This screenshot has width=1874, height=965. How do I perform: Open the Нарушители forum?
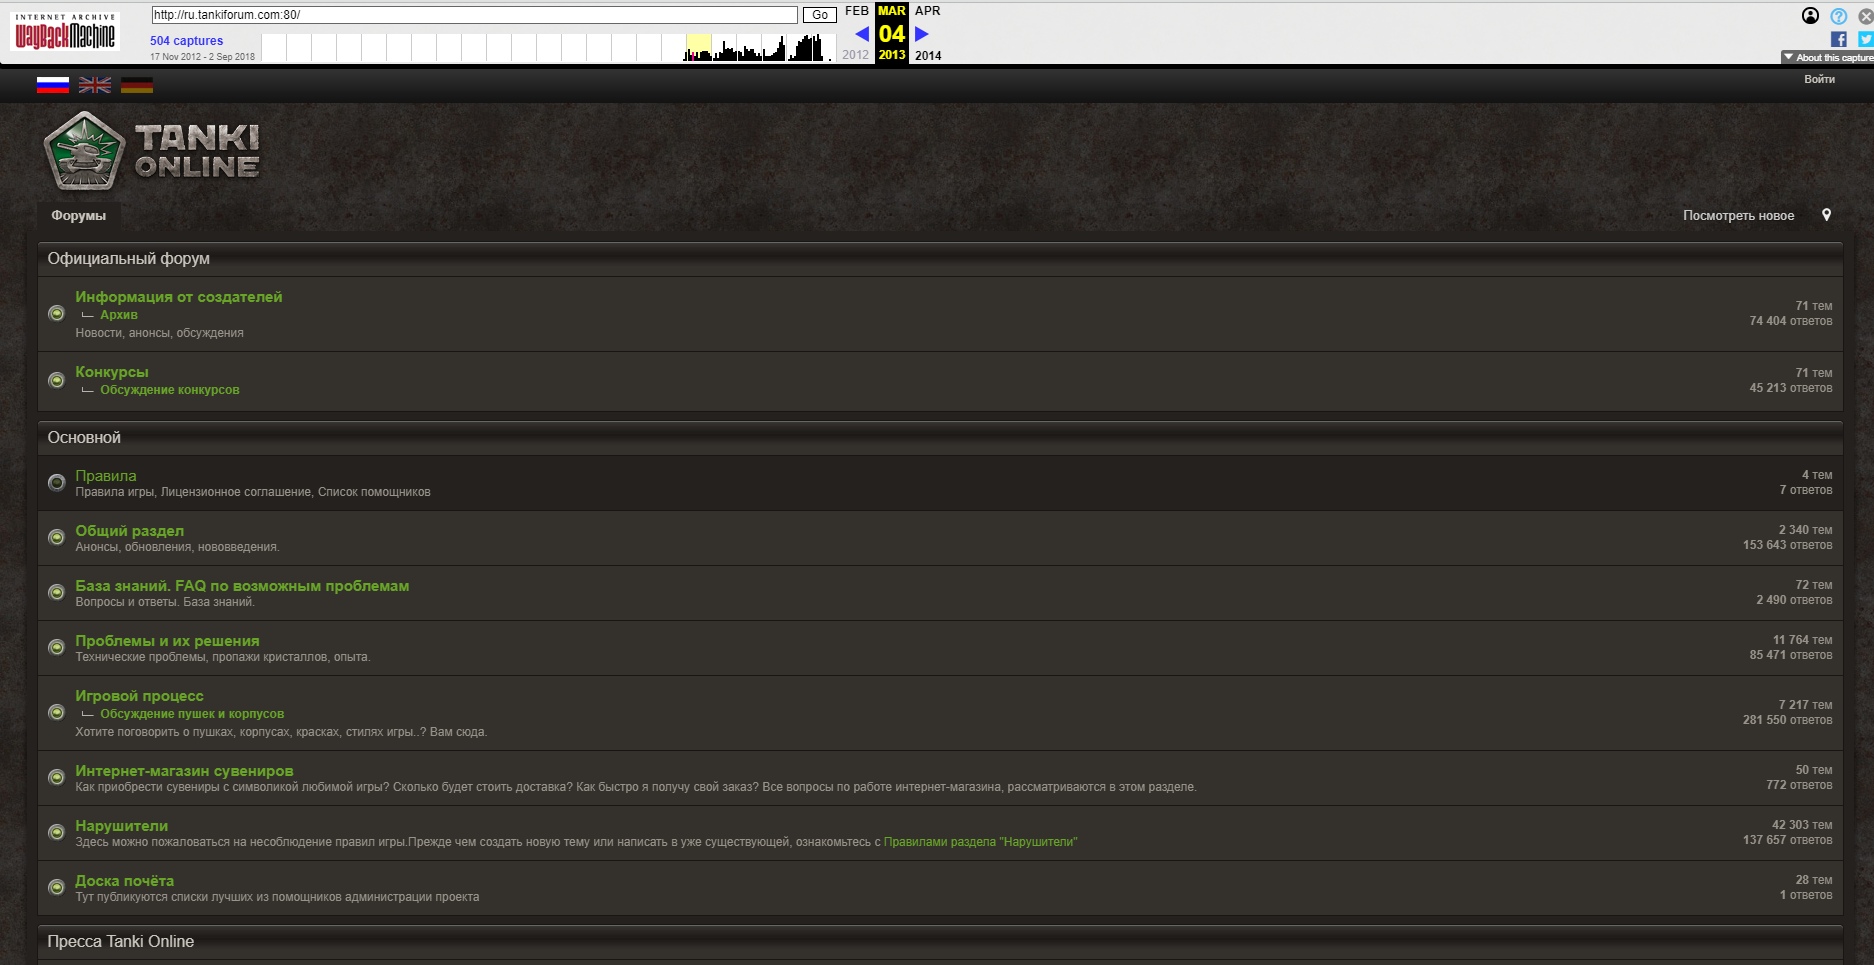pyautogui.click(x=122, y=826)
